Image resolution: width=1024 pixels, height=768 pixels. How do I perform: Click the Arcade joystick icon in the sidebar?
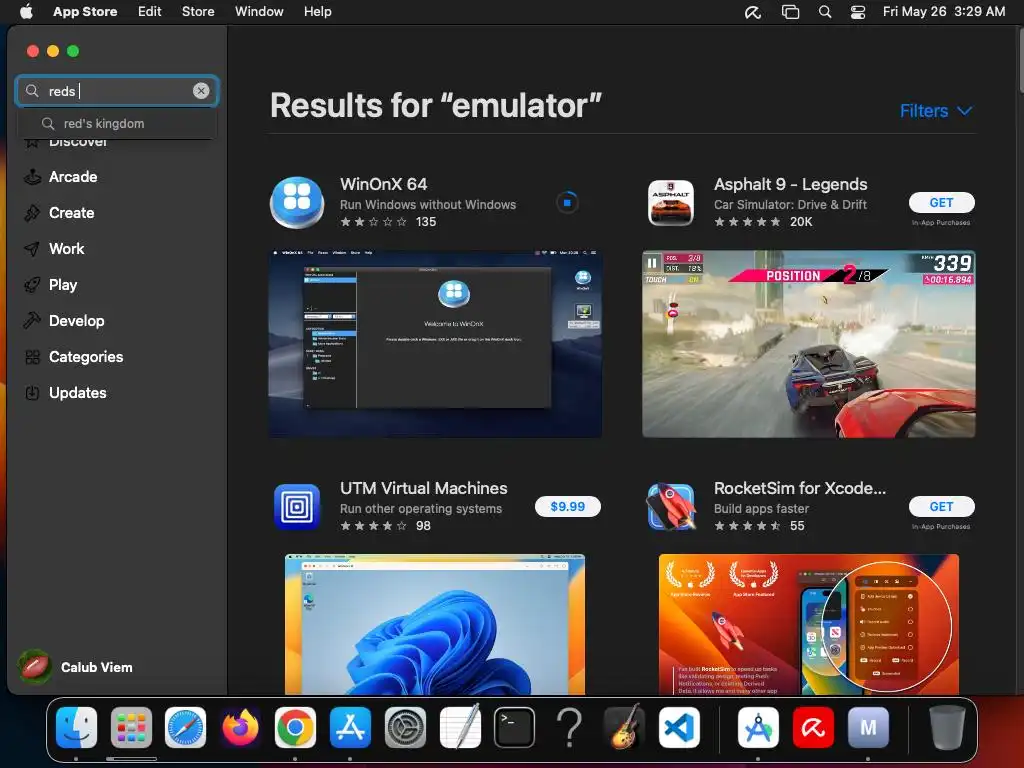coord(32,177)
